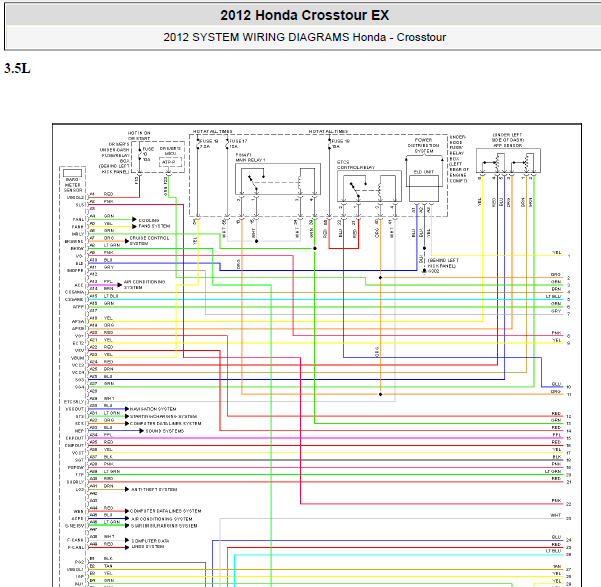Click the switch symbol inside PGM-FI Main Relay 1
601x587 pixels.
click(256, 182)
